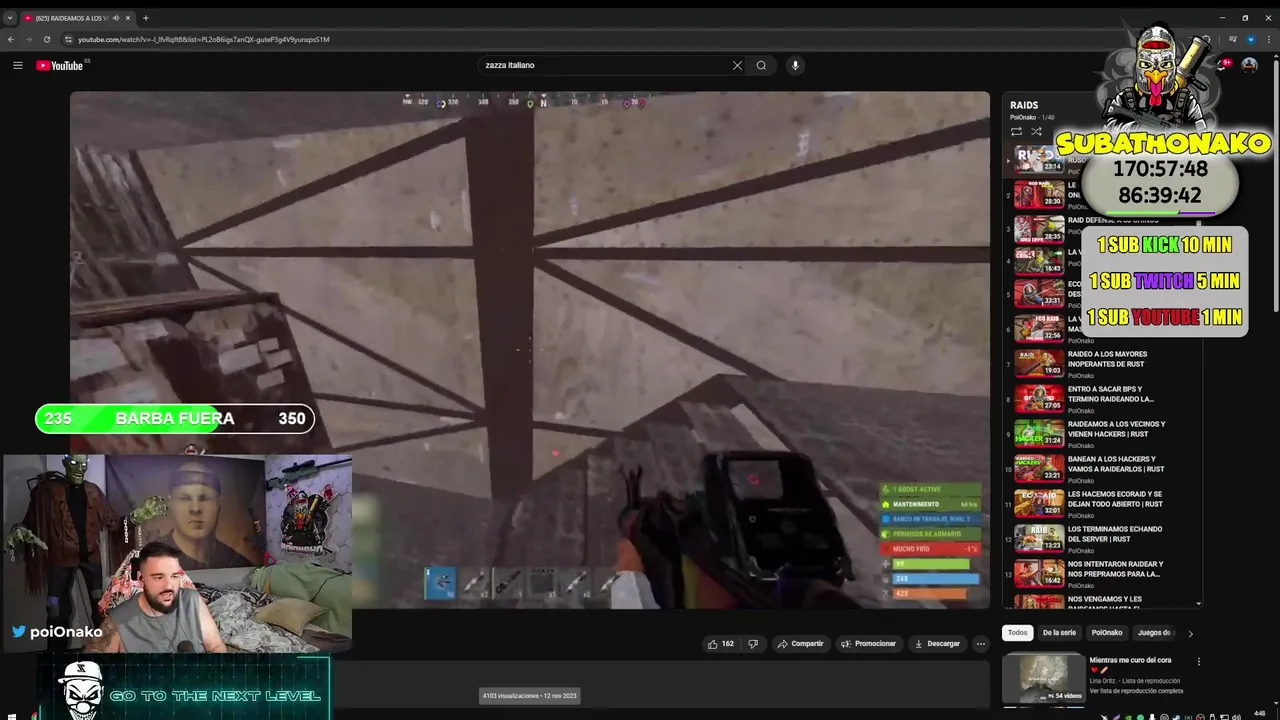Dislike the video
Viewport: 1280px width, 720px height.
(x=753, y=644)
